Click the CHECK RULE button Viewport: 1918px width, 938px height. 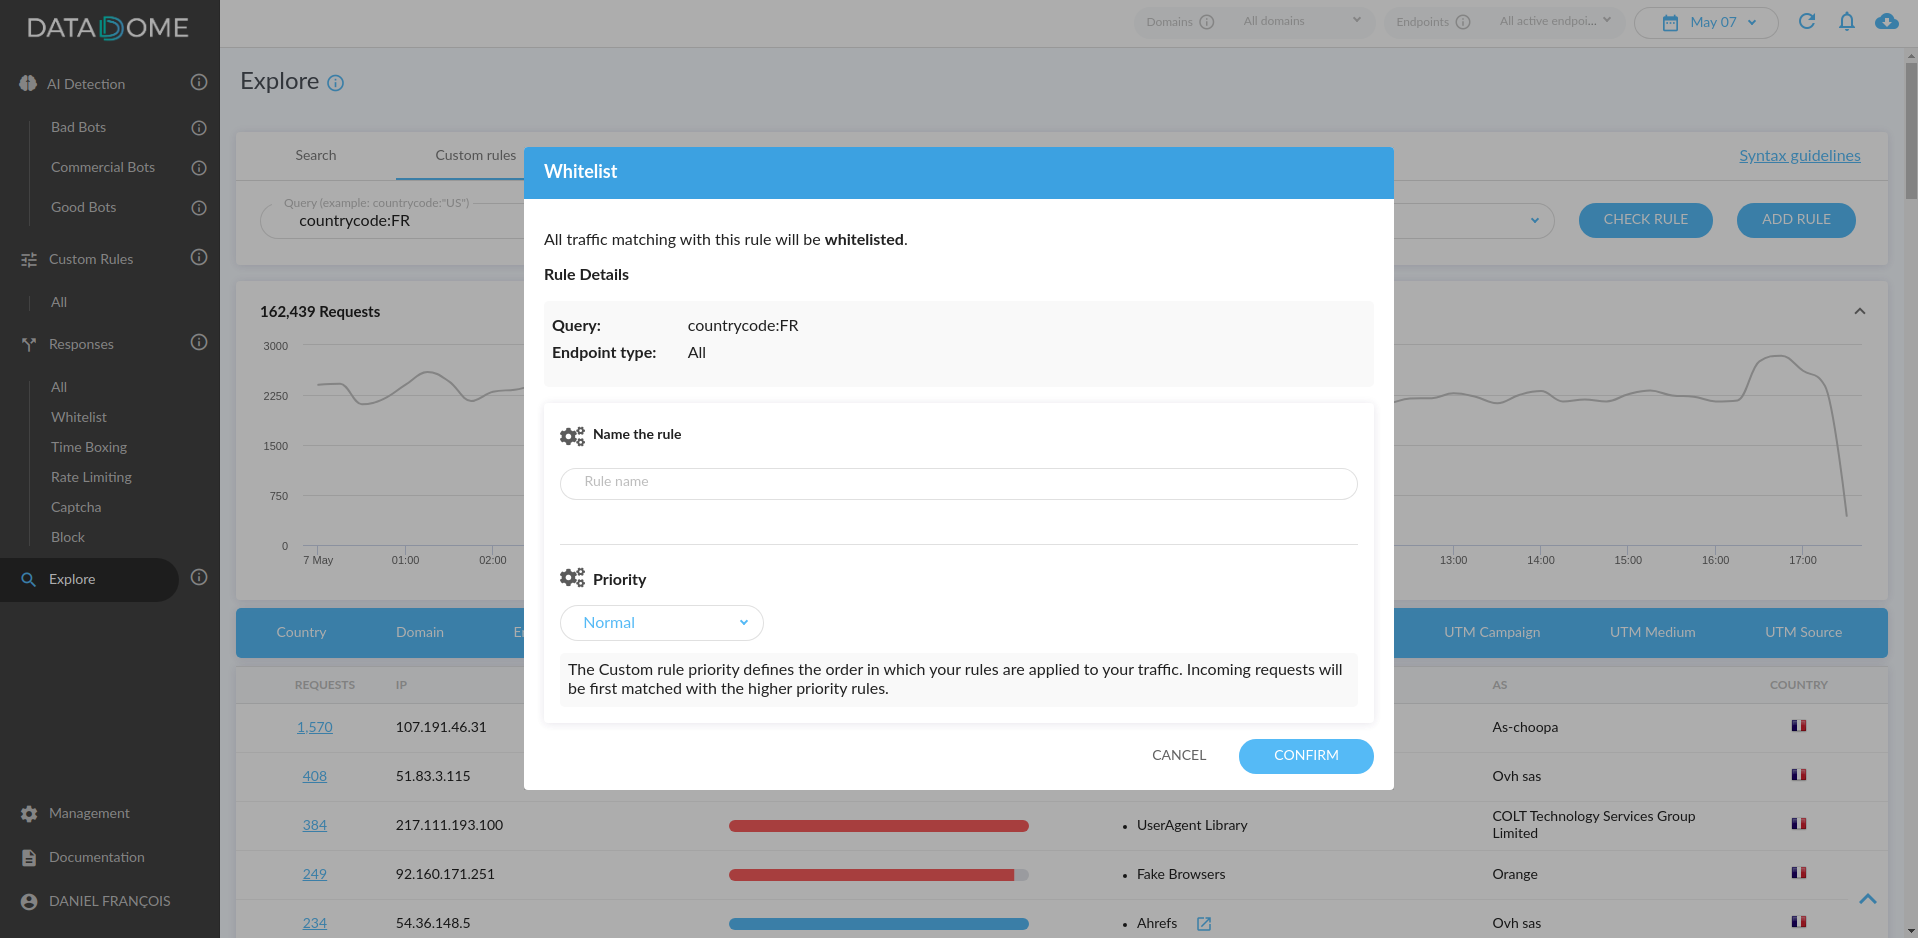point(1646,220)
